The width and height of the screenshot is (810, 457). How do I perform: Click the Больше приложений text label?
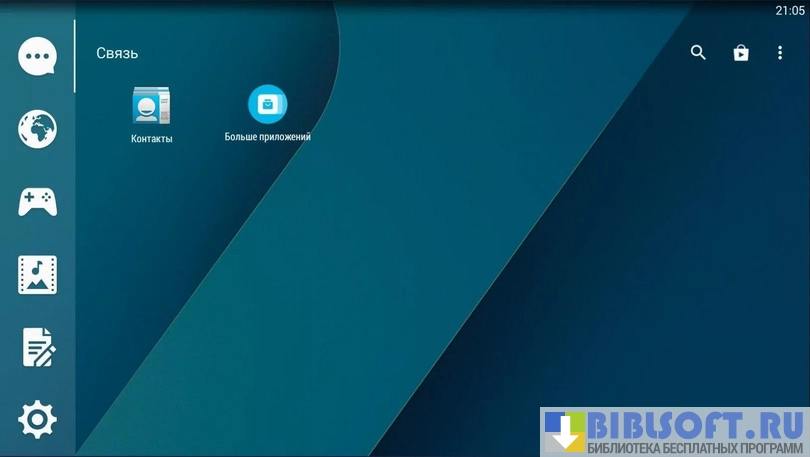[x=267, y=137]
